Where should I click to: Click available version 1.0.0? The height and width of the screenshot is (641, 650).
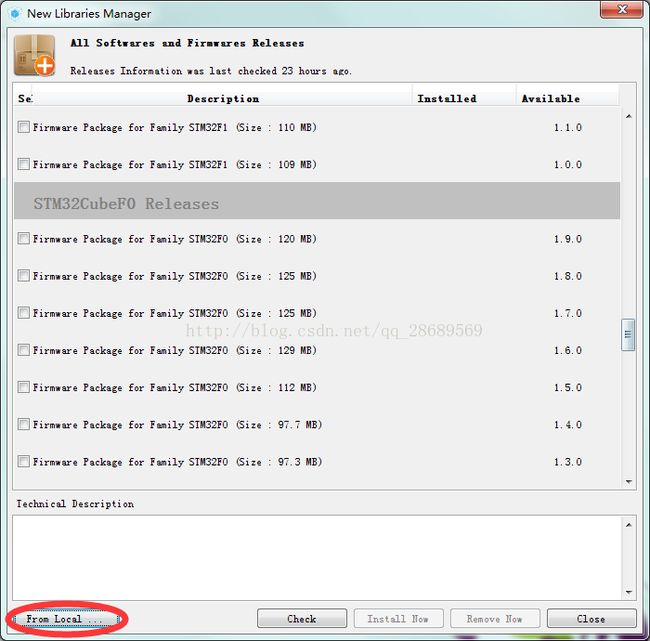point(568,165)
